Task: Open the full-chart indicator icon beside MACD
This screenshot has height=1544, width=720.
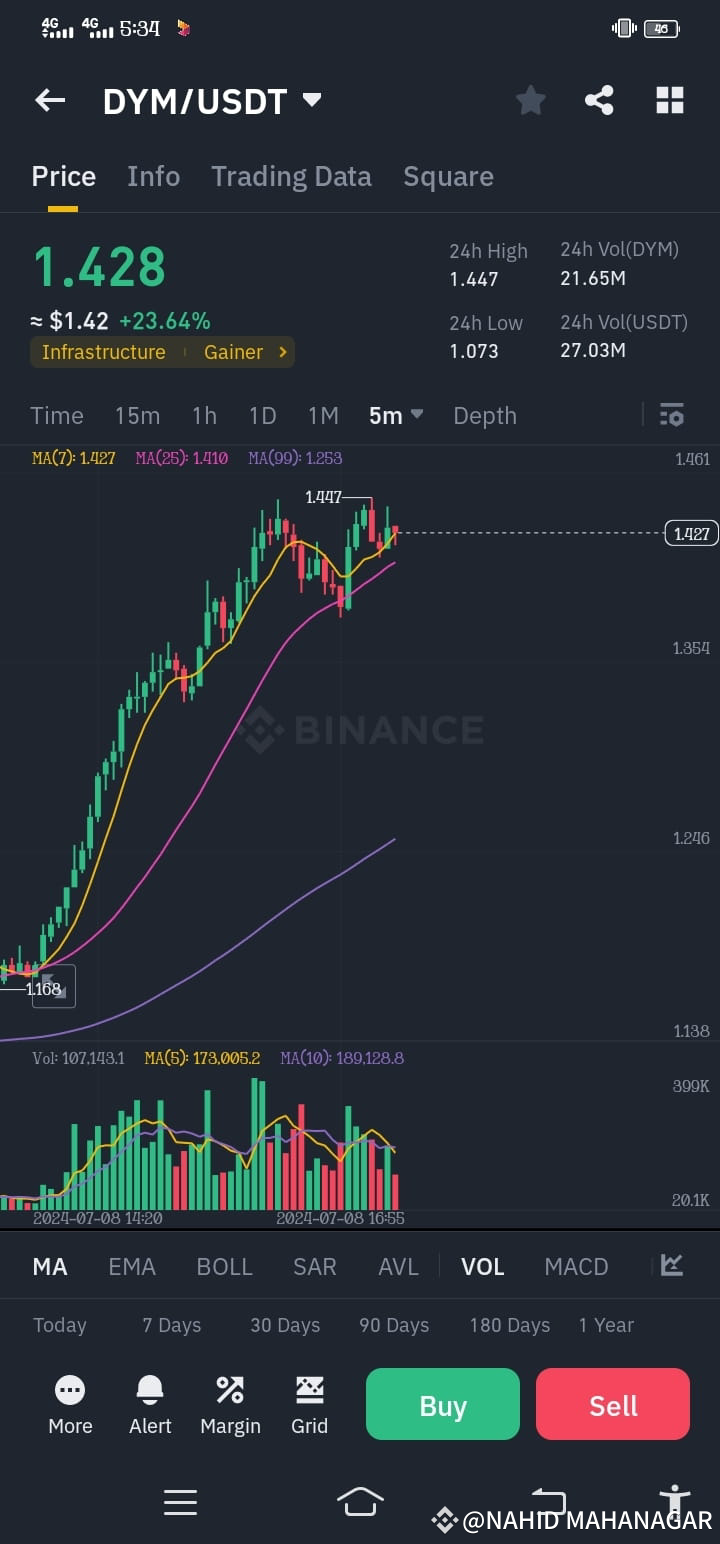Action: [671, 1266]
